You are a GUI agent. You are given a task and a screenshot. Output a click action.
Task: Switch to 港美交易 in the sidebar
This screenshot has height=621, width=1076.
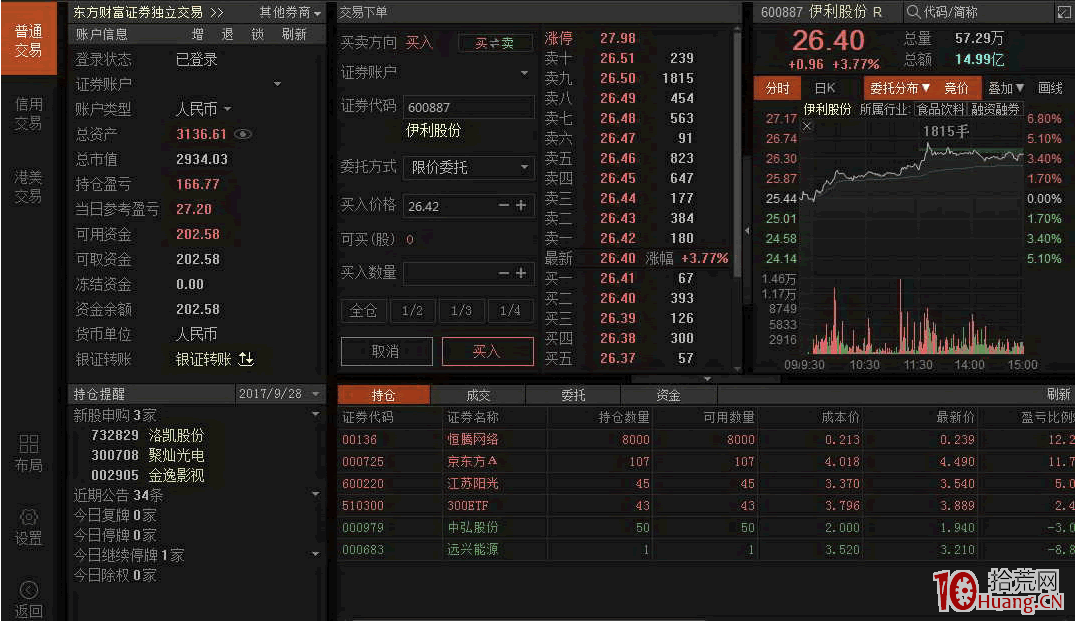28,187
